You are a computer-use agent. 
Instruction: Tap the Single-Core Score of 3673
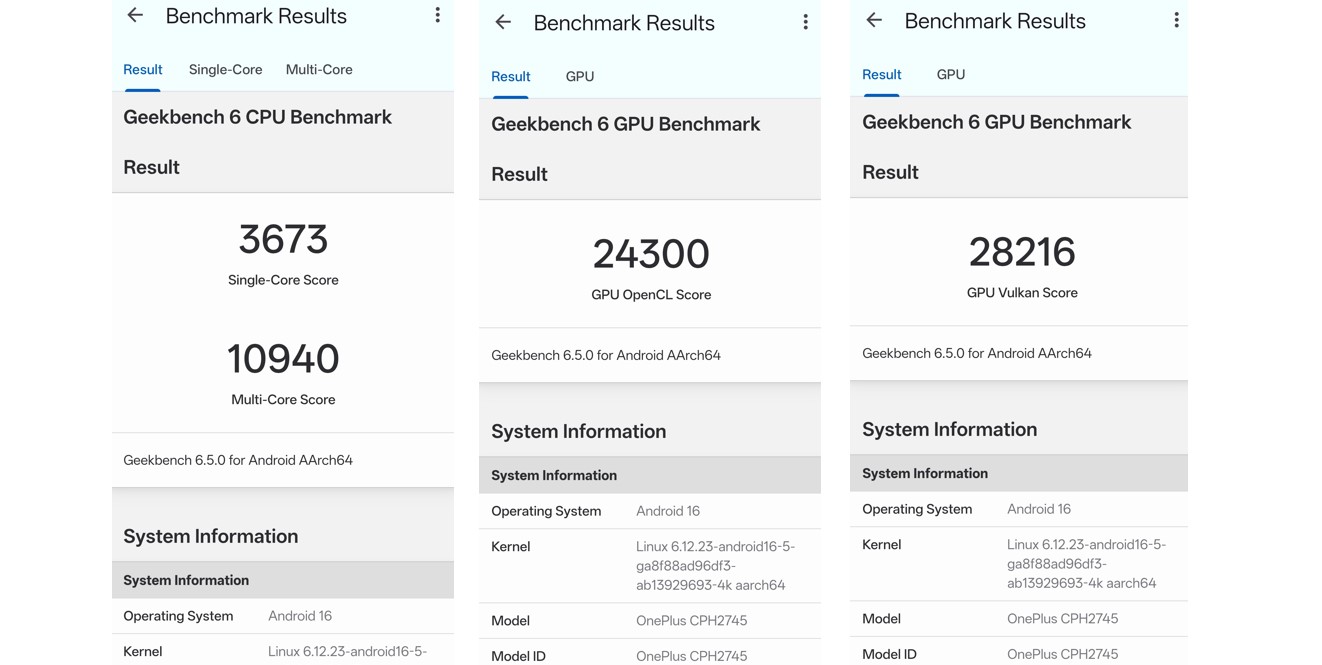(283, 240)
